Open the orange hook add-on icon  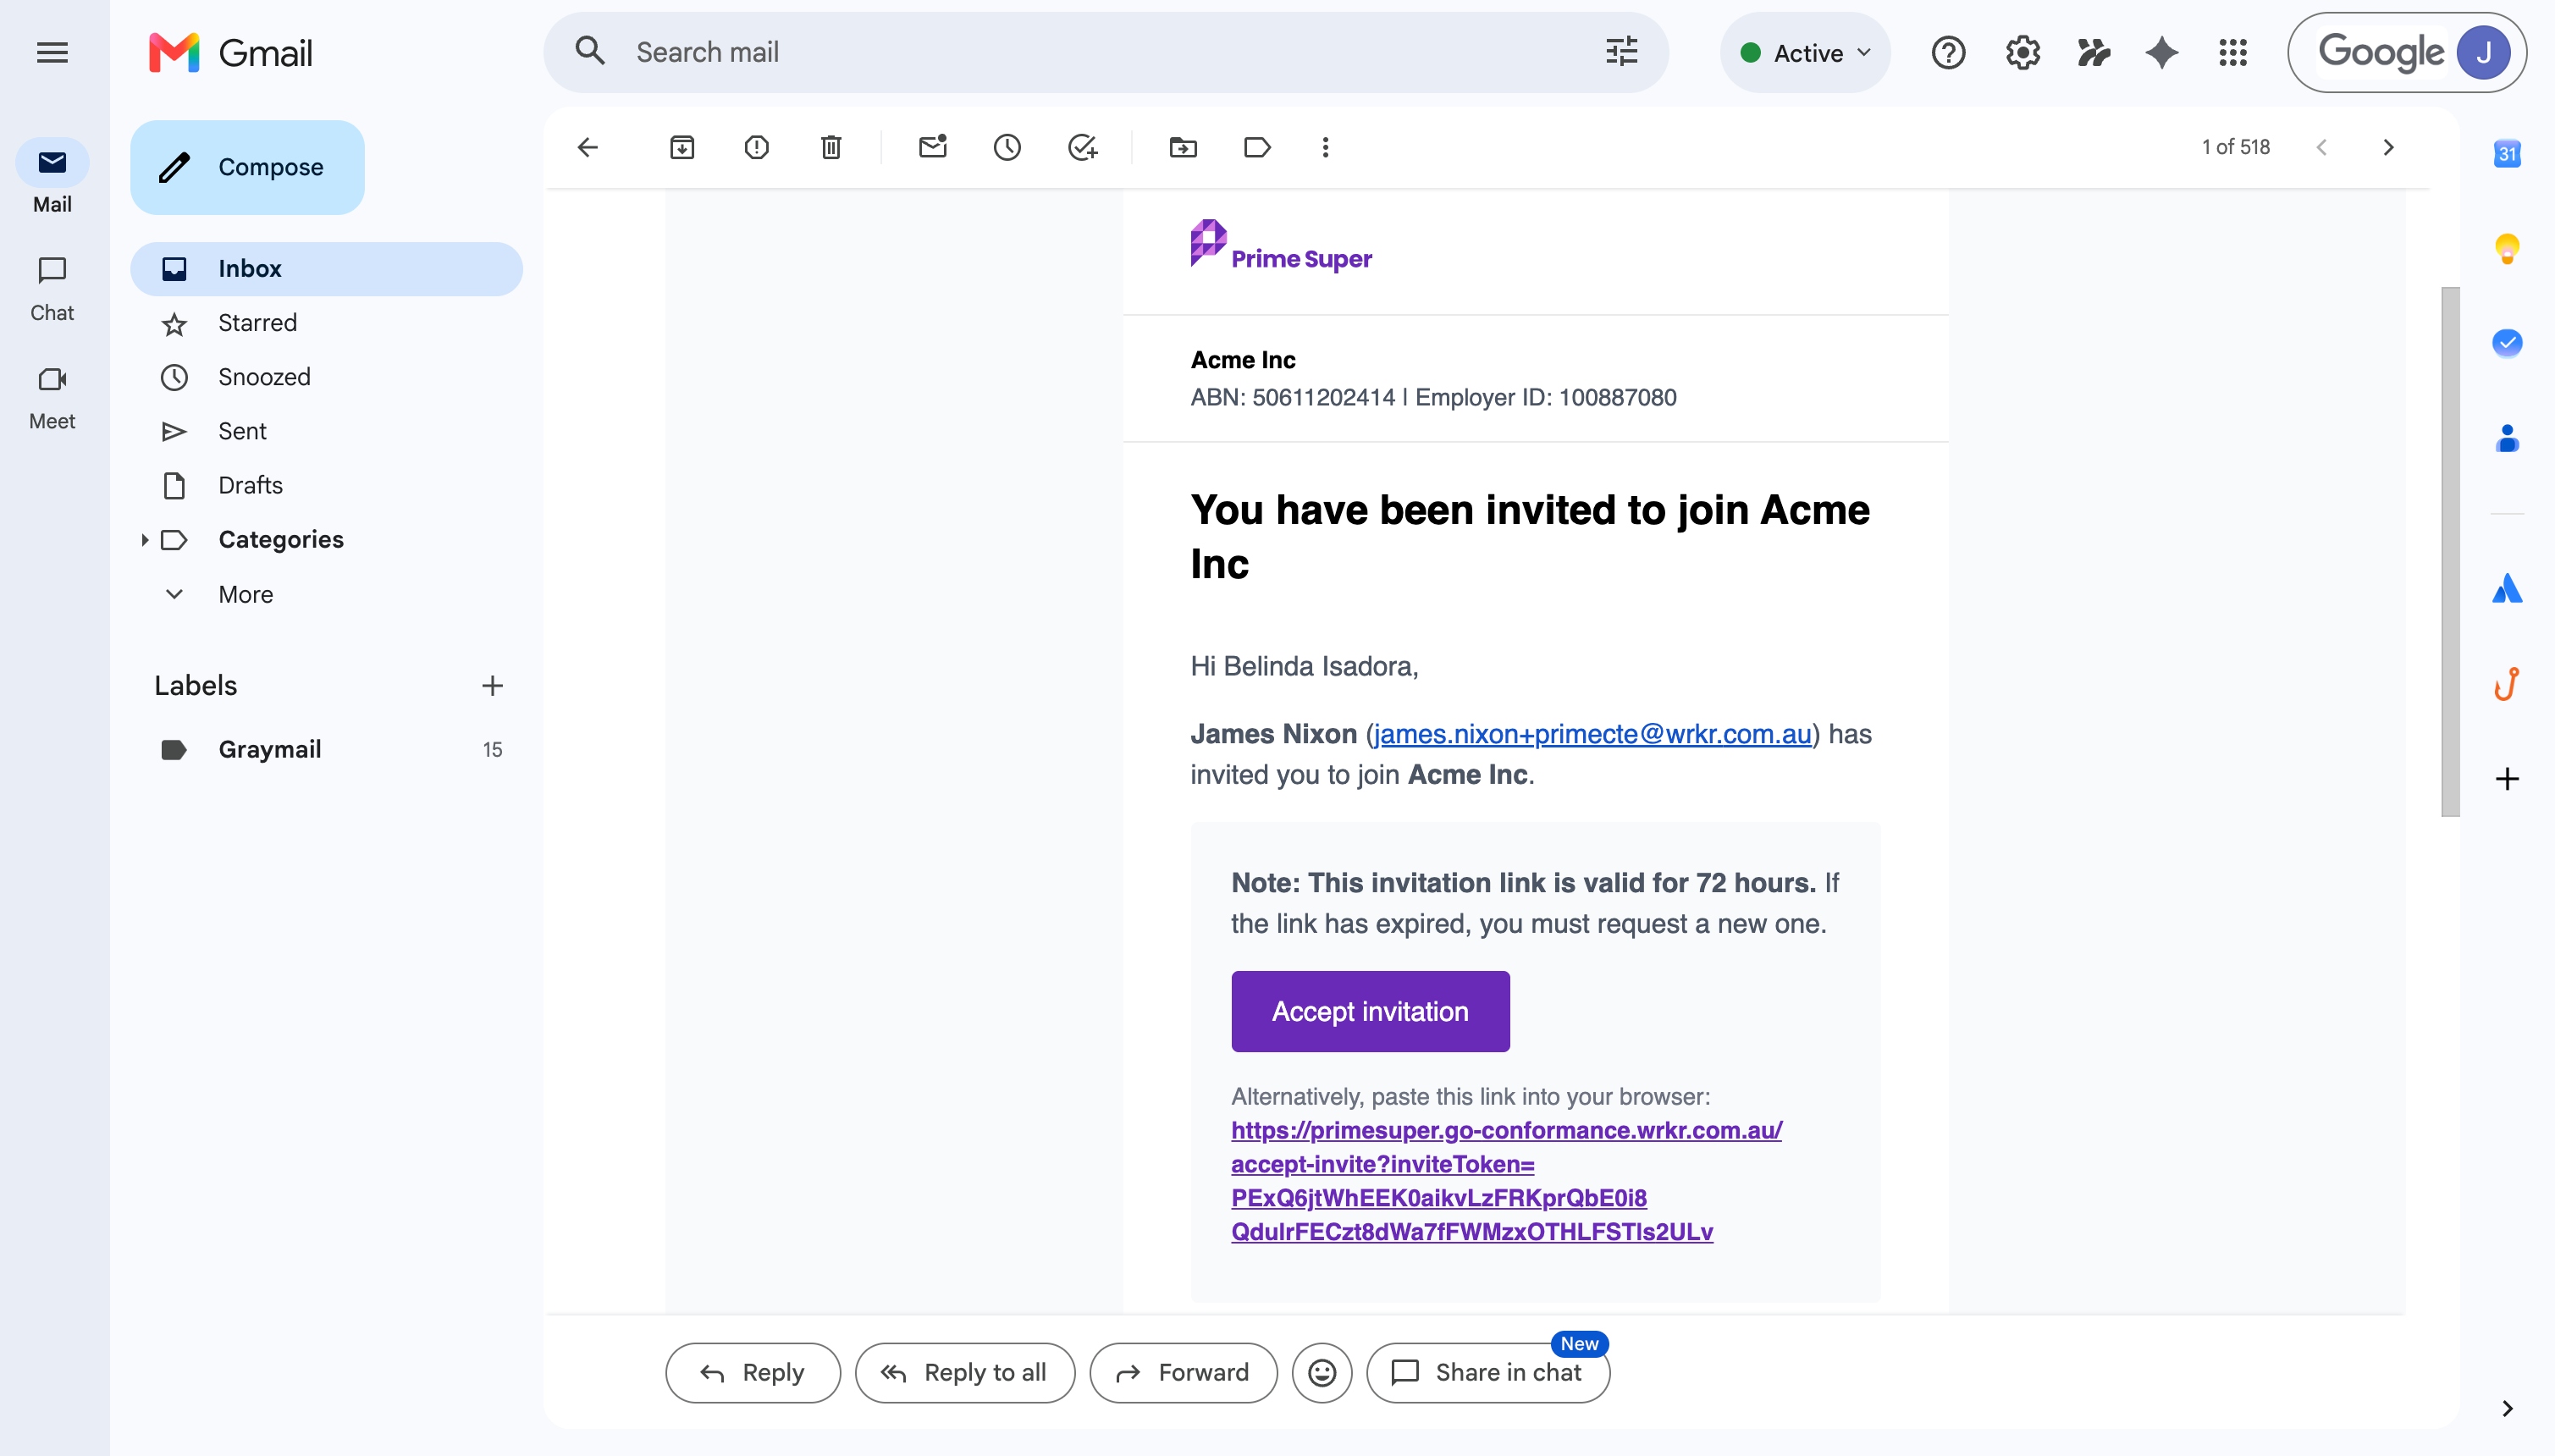tap(2506, 684)
